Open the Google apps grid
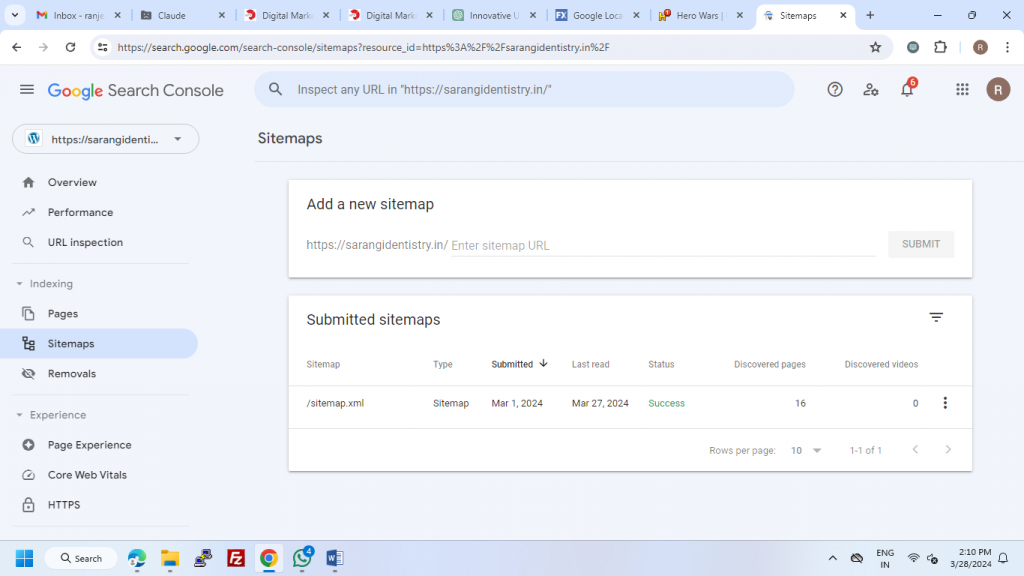 tap(962, 89)
